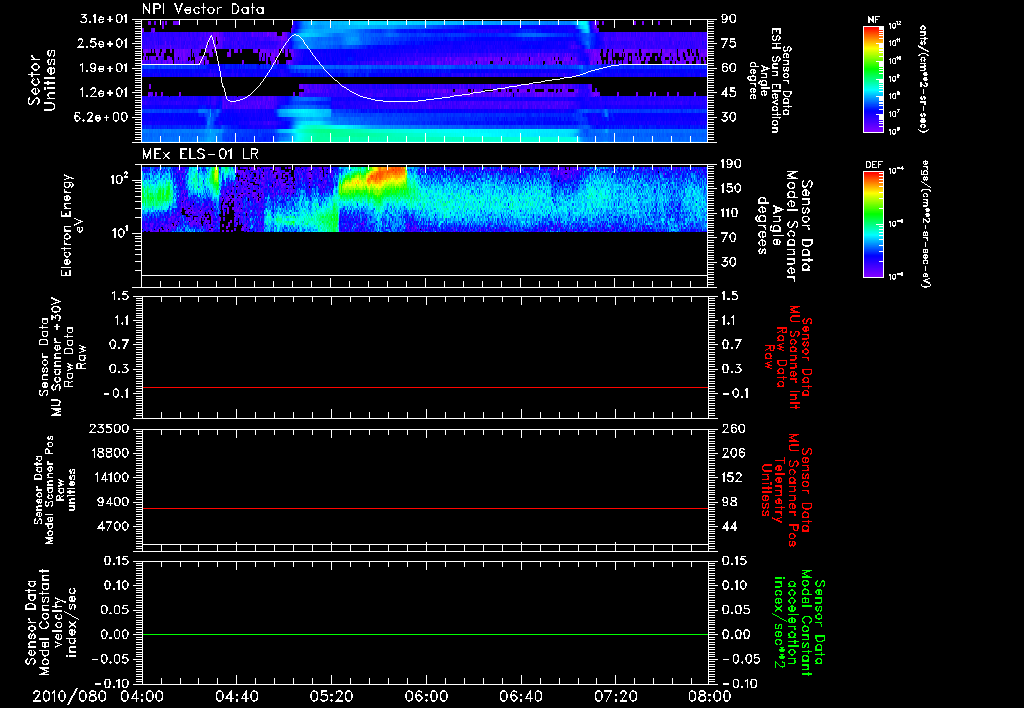Click the '9400' scanner position tick label

(114, 502)
